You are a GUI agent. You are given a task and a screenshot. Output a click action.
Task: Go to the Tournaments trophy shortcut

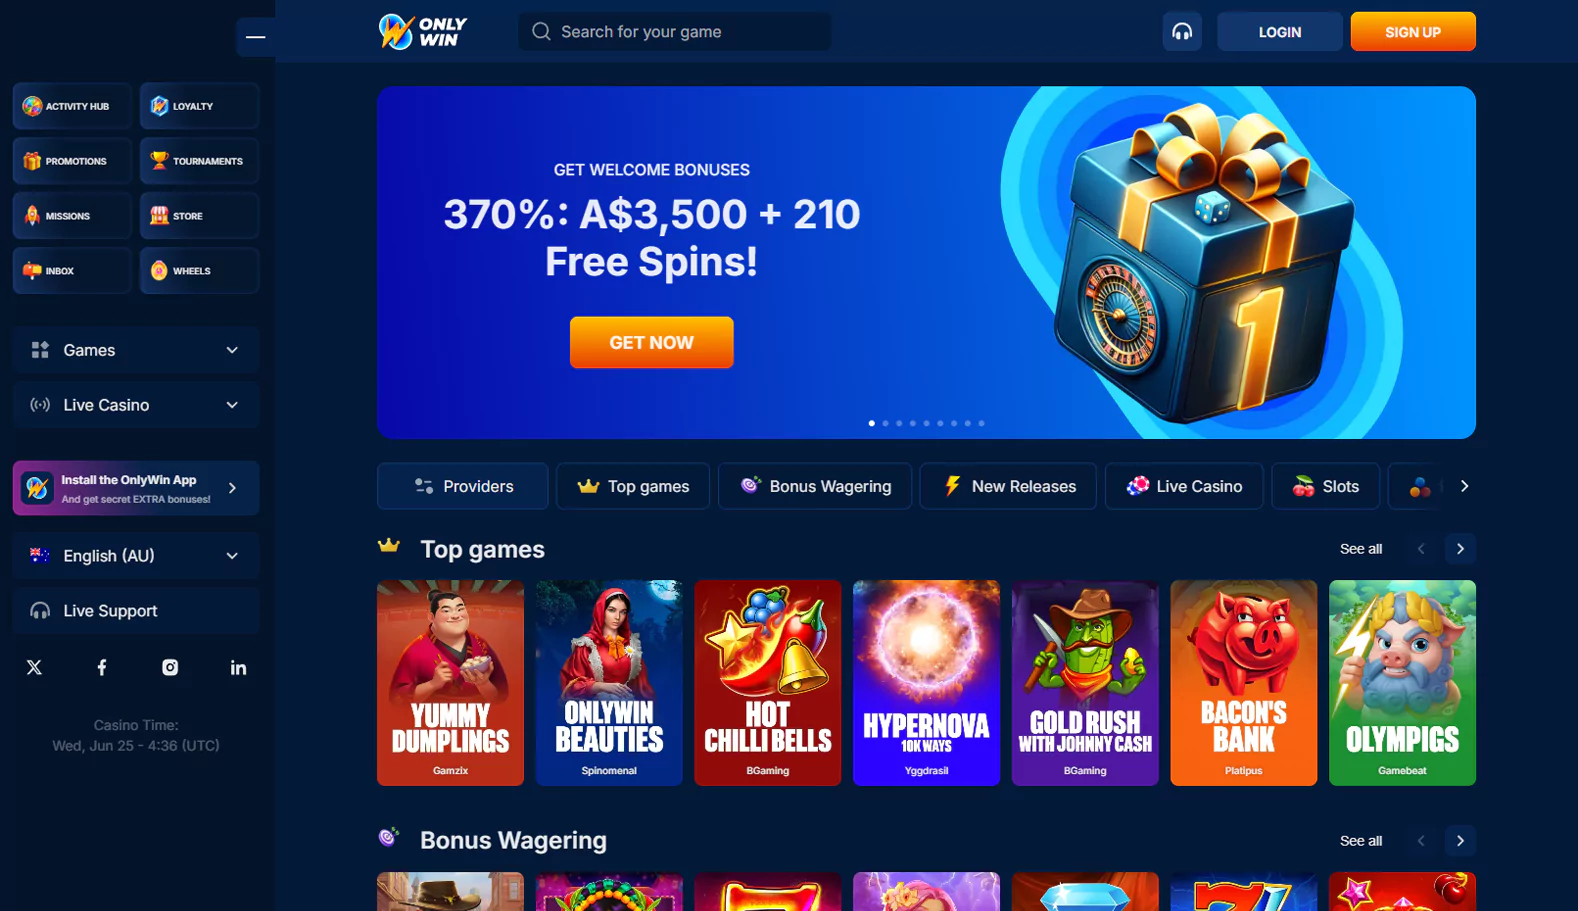point(199,161)
